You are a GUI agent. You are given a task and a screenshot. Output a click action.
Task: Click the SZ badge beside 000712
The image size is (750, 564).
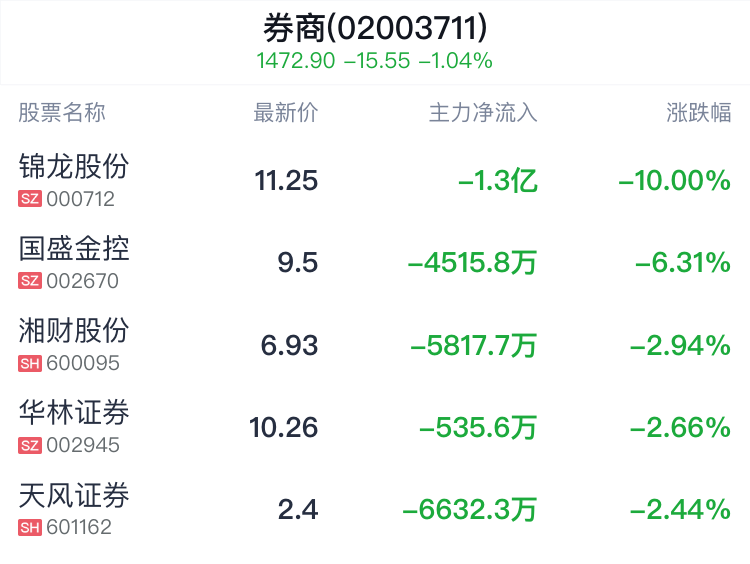(30, 199)
